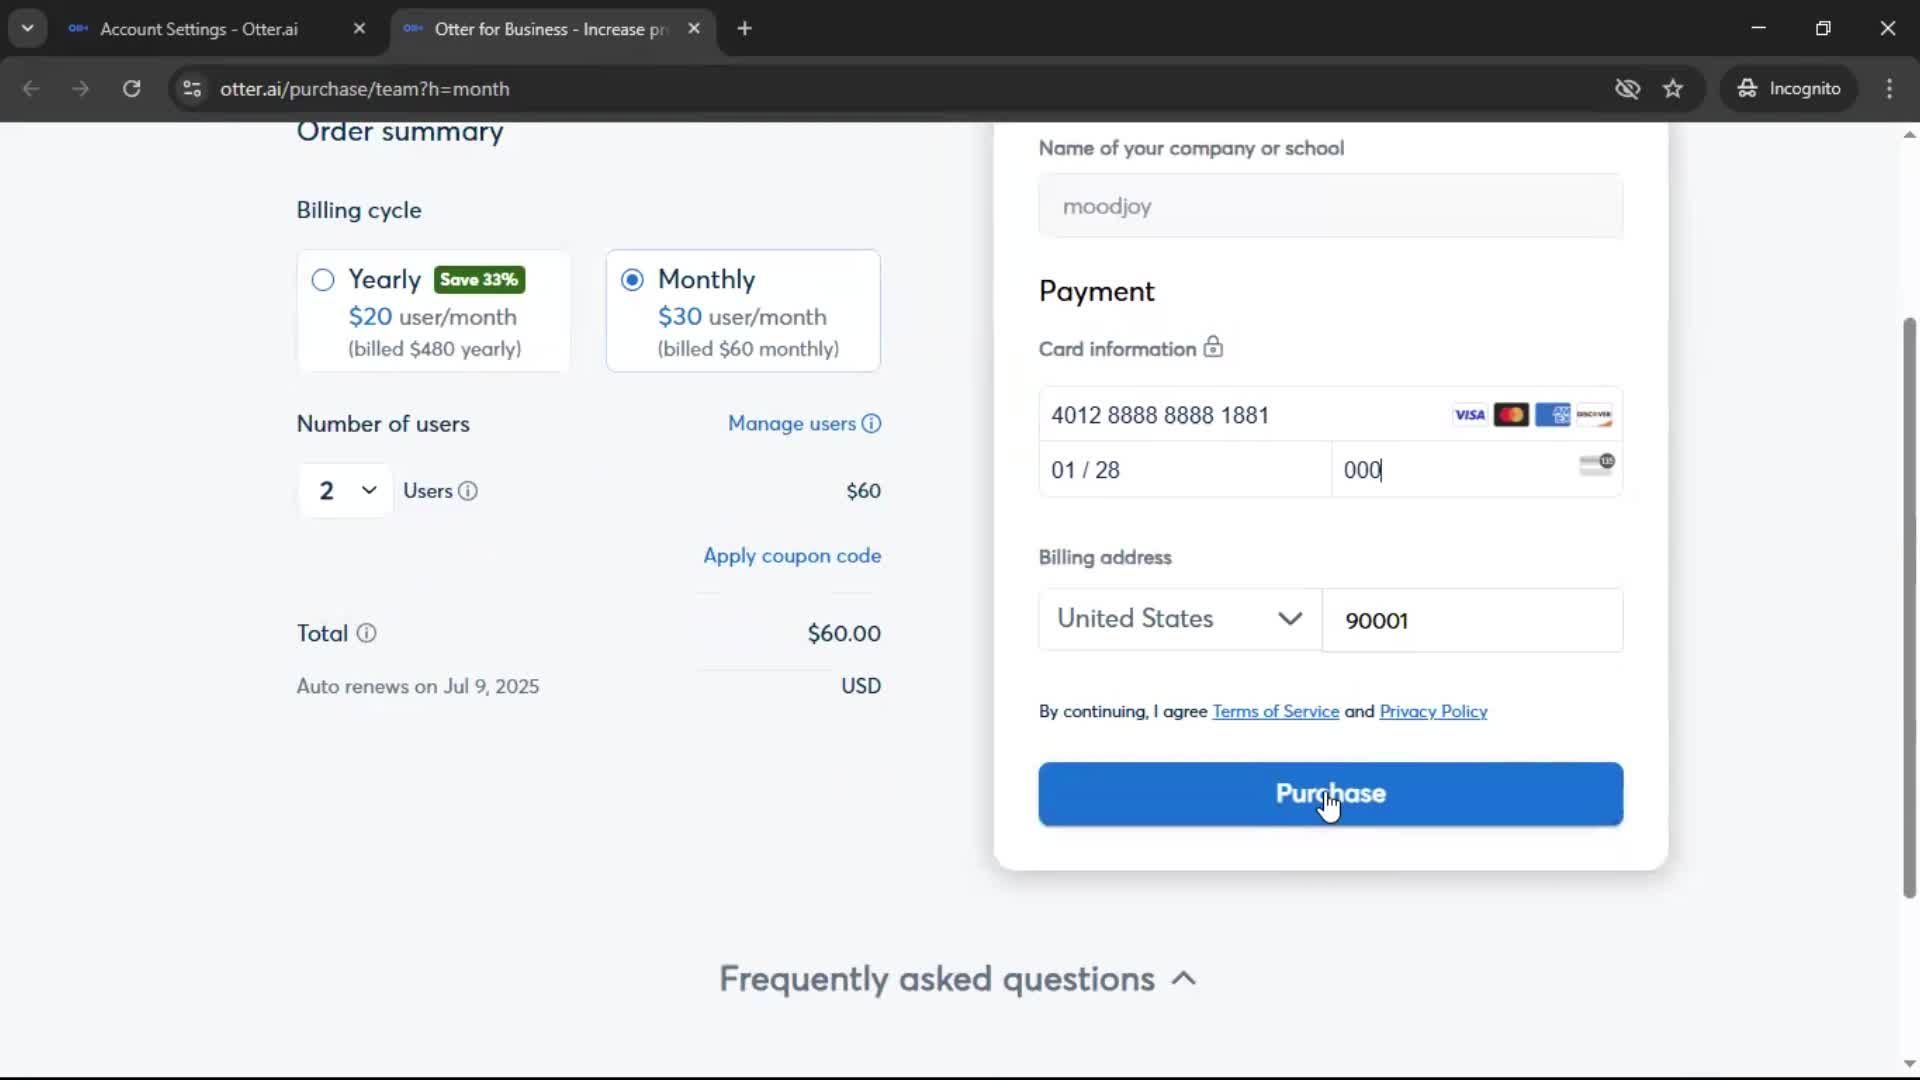1920x1080 pixels.
Task: Open the Chrome three-dot menu
Action: (1889, 89)
